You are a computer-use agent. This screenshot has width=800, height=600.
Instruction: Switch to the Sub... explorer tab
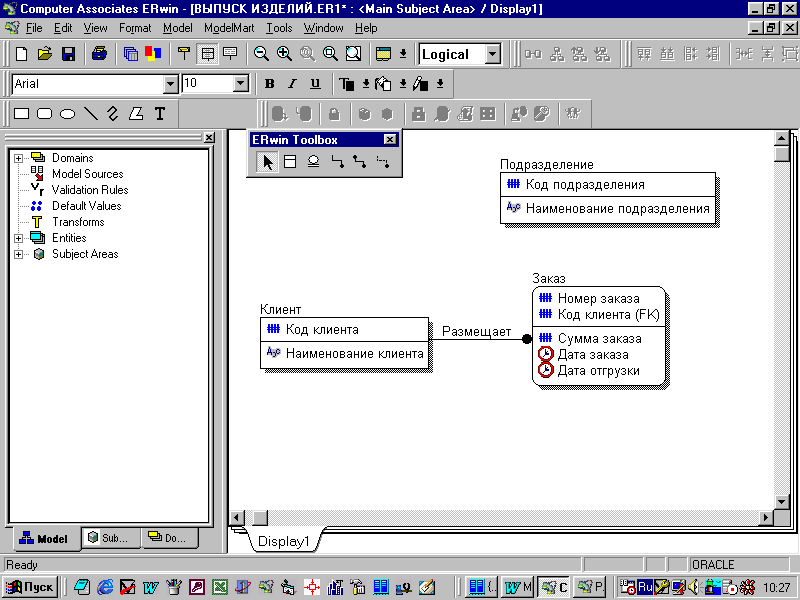coord(110,538)
